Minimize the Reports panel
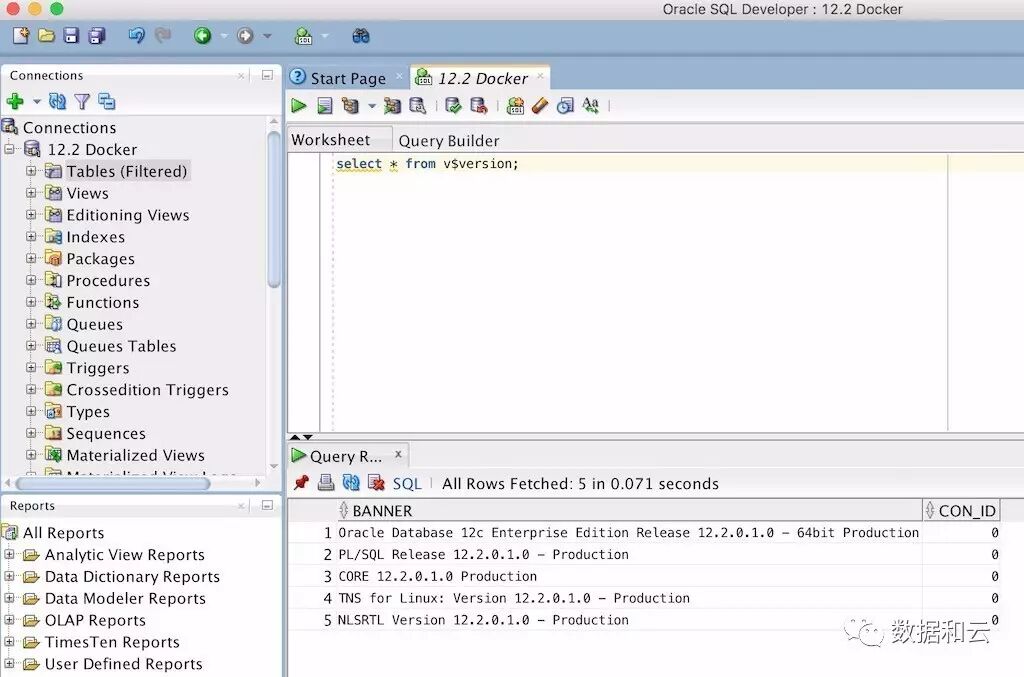This screenshot has width=1024, height=677. click(267, 505)
